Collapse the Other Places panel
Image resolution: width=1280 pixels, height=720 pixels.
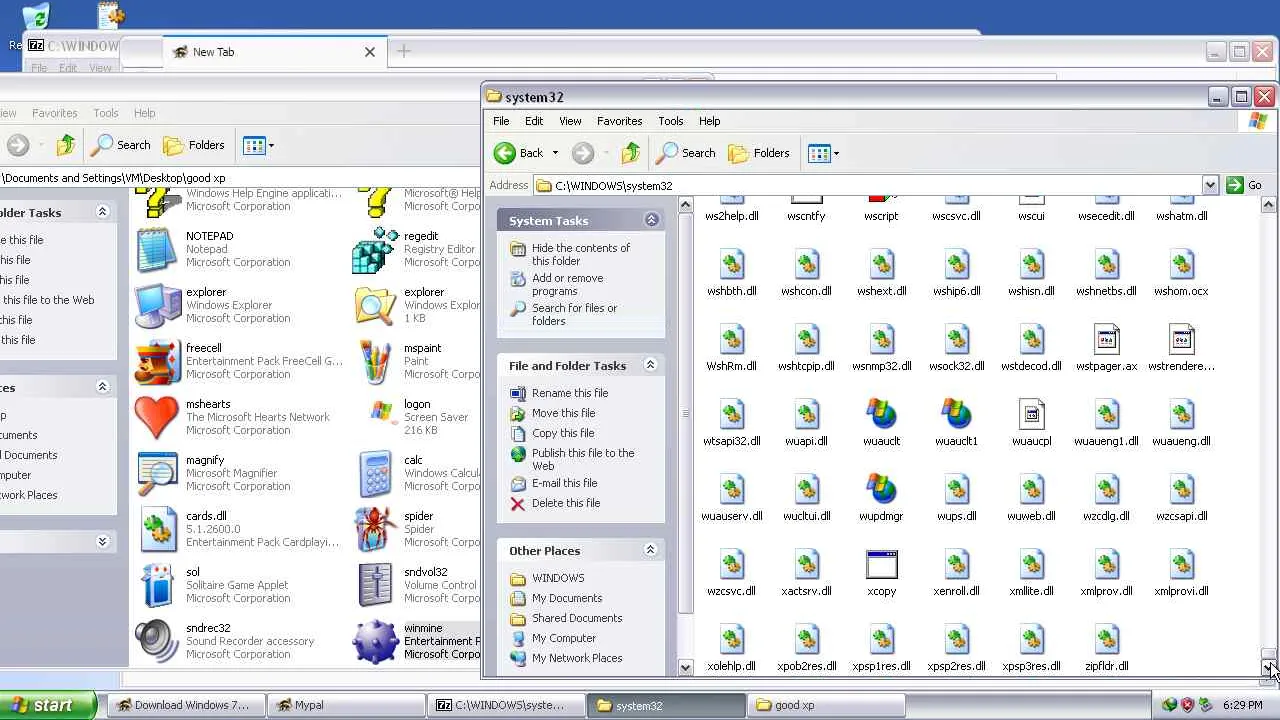[650, 550]
